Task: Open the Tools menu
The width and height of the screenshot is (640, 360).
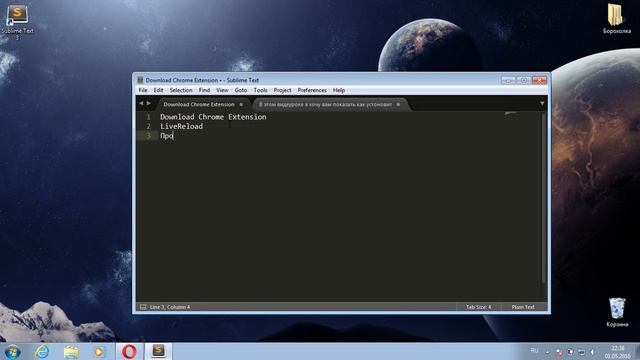Action: [x=260, y=90]
